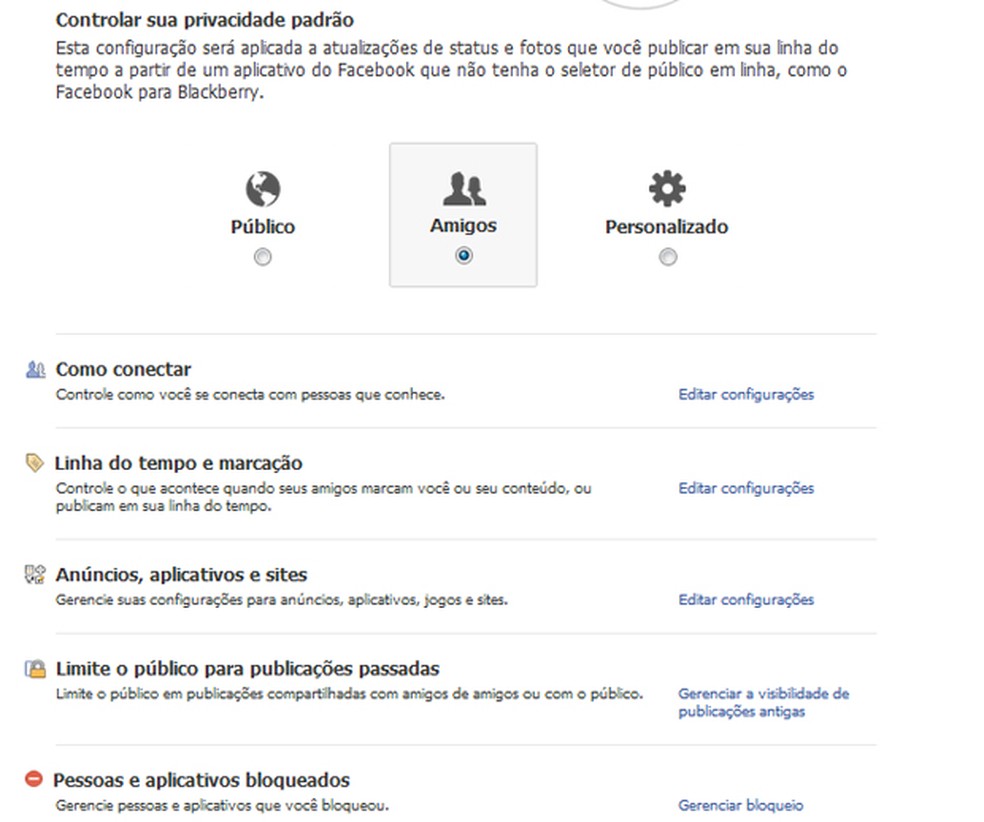Click the Pessoas e aplicativos bloqueados heading

203,780
